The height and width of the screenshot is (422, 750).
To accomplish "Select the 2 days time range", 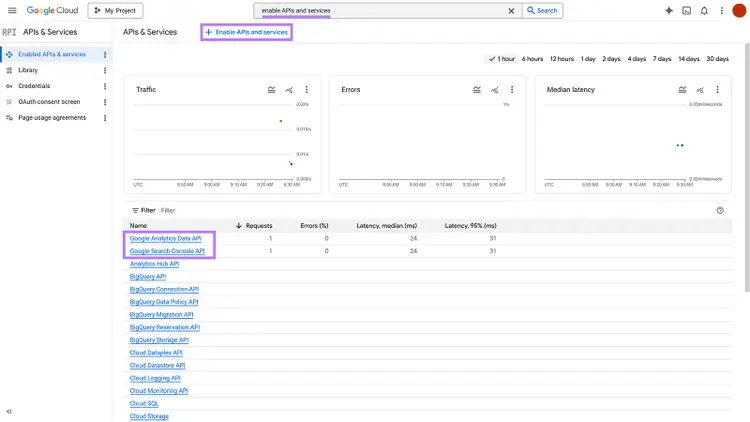I will (x=611, y=59).
